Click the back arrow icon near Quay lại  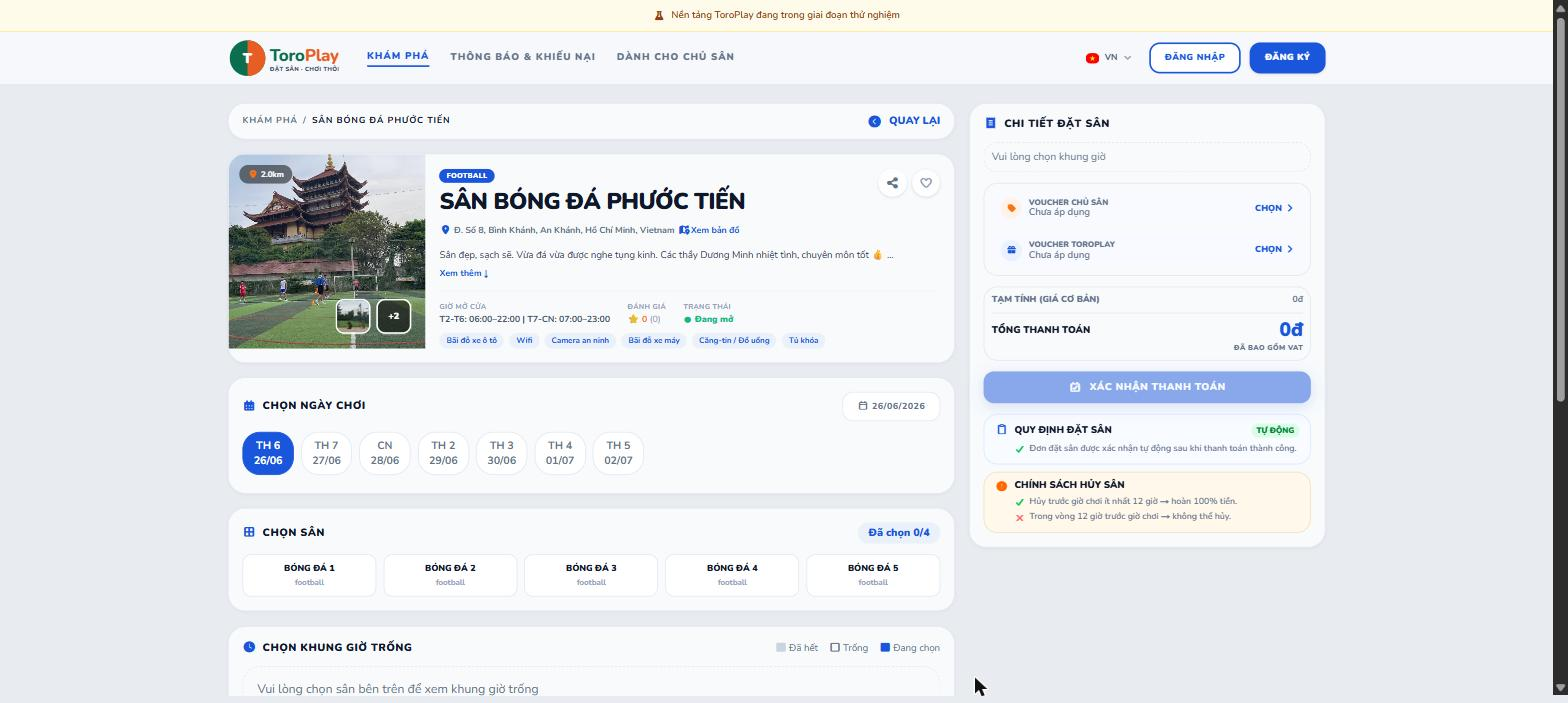click(x=874, y=121)
